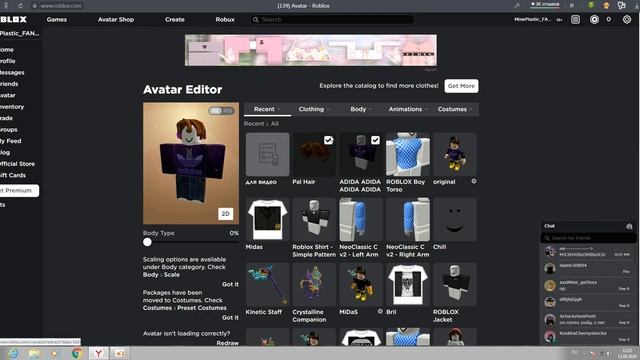Image resolution: width=640 pixels, height=360 pixels.
Task: Dismiss the scaling tip with Got it
Action: point(230,284)
